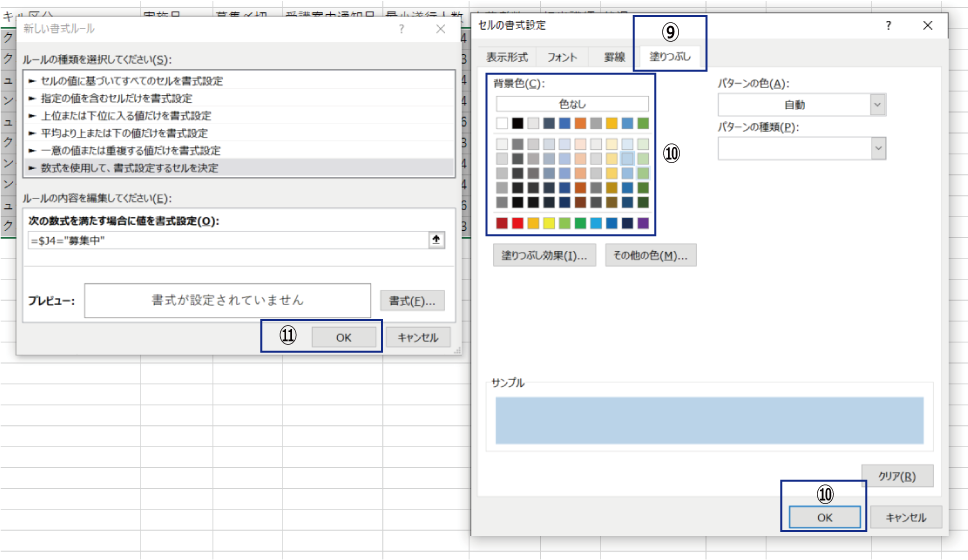The width and height of the screenshot is (968, 560).
Task: Choose the purple swatch in the bottom color row
Action: 642,222
